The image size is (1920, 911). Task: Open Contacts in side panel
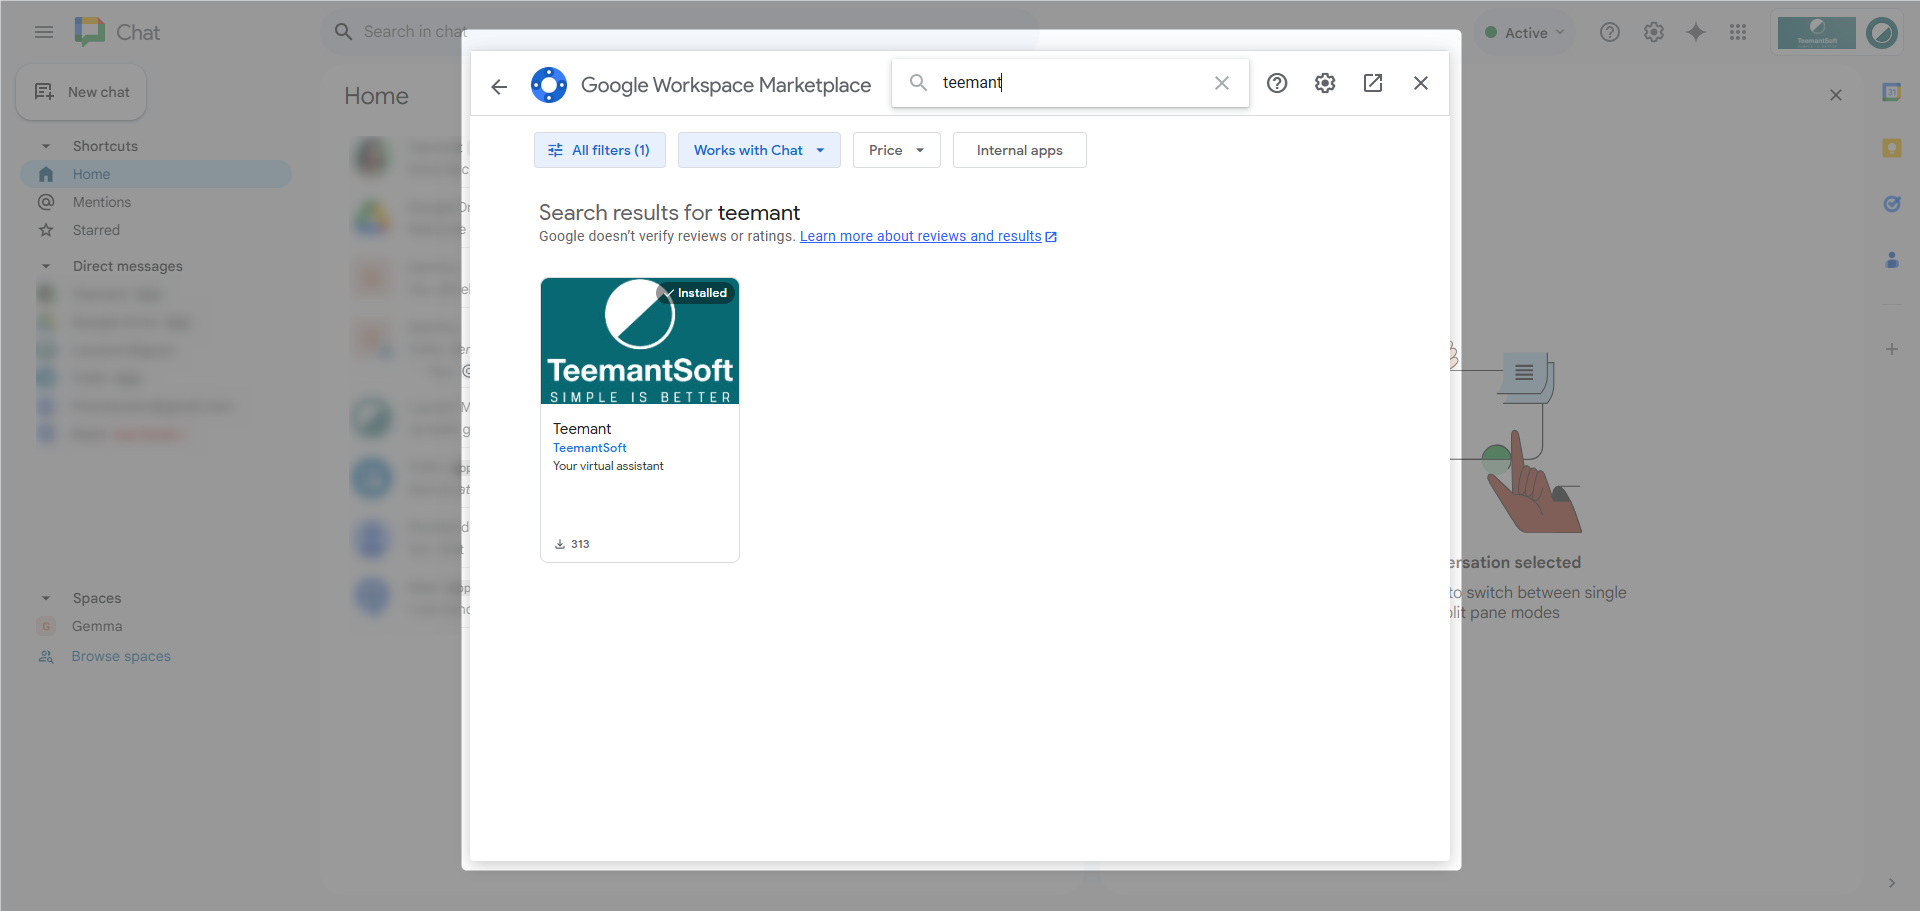pos(1892,260)
